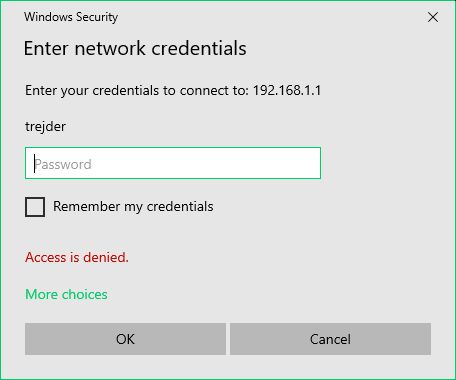Click the title bar area beside Windows Security
Screen dimensions: 456x380
click(x=267, y=17)
